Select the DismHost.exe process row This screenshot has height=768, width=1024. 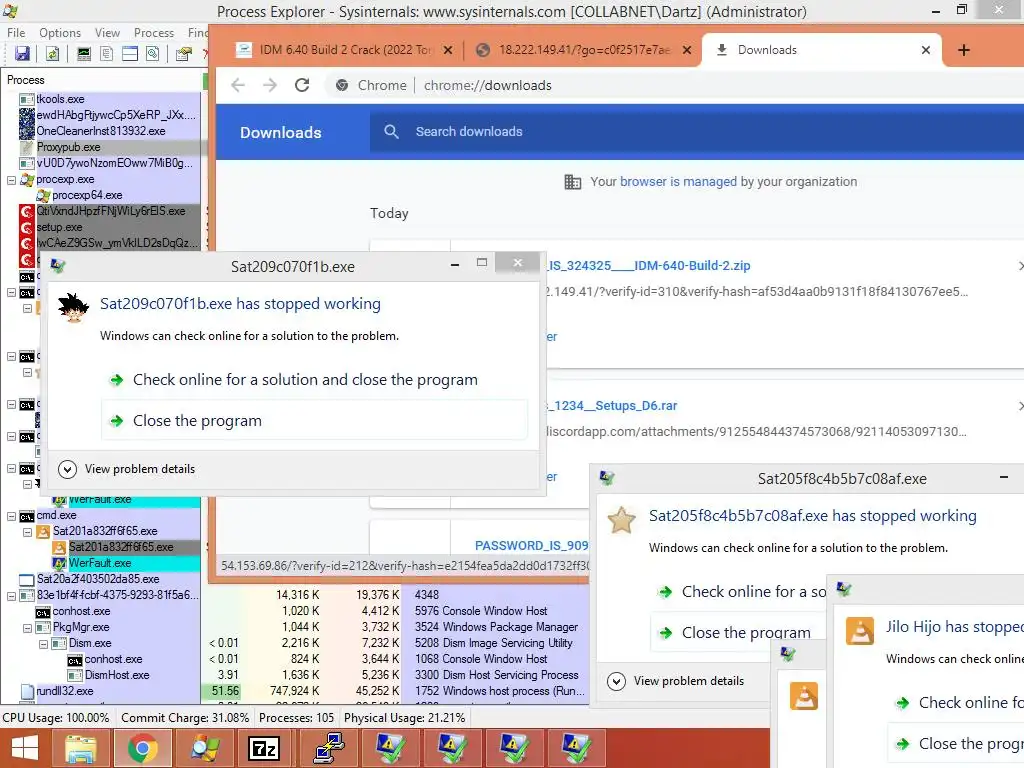(133, 675)
